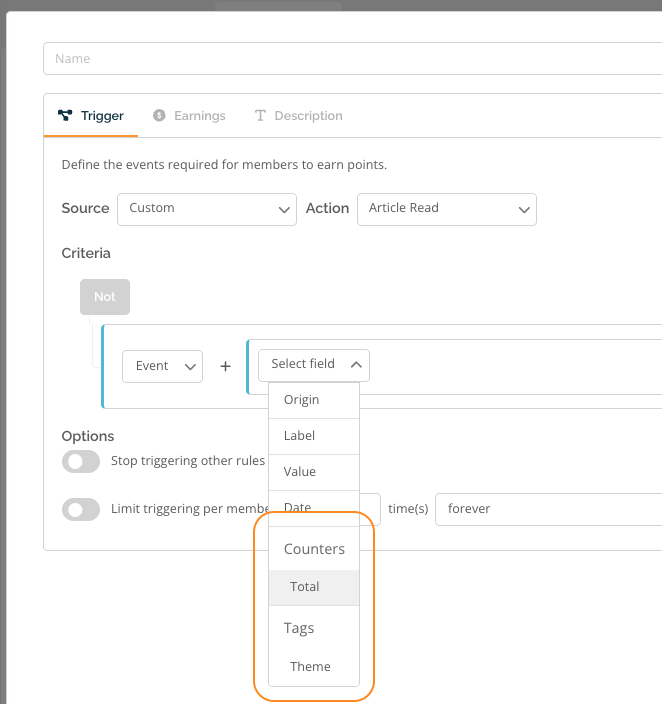This screenshot has height=704, width=662.
Task: Open the Earnings tab
Action: click(x=189, y=116)
